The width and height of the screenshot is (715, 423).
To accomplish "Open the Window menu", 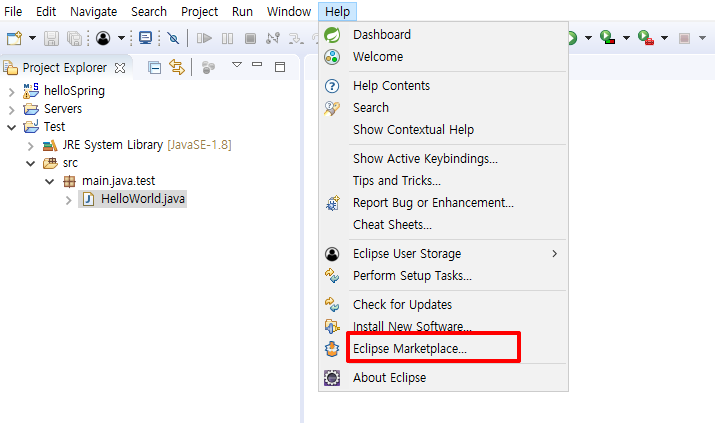I will (x=289, y=11).
